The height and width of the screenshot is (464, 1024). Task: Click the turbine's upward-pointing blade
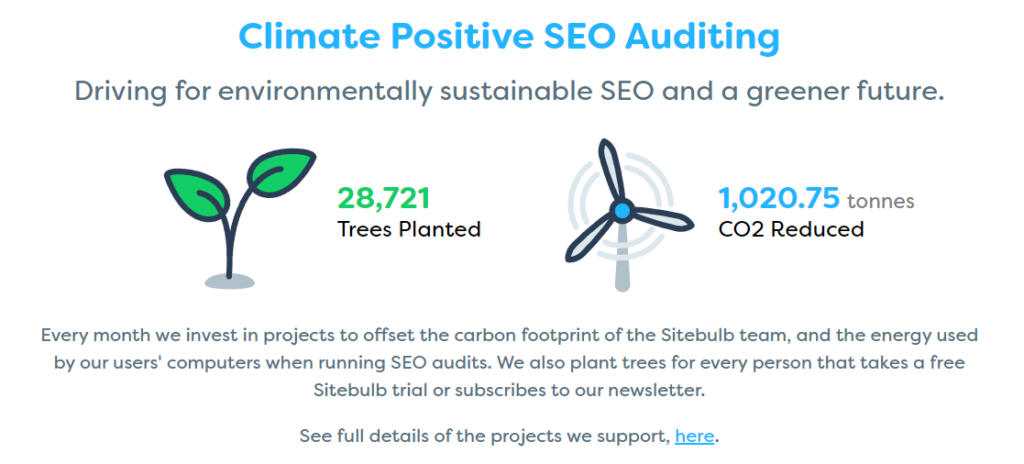point(609,170)
